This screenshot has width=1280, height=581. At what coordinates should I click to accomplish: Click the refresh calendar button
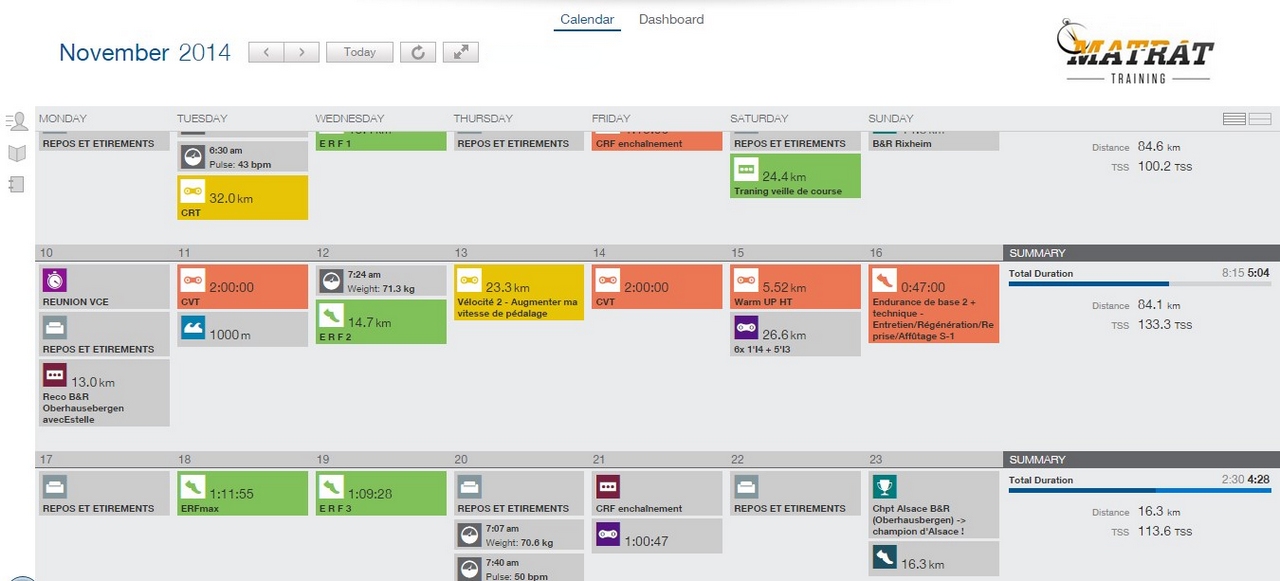[417, 52]
